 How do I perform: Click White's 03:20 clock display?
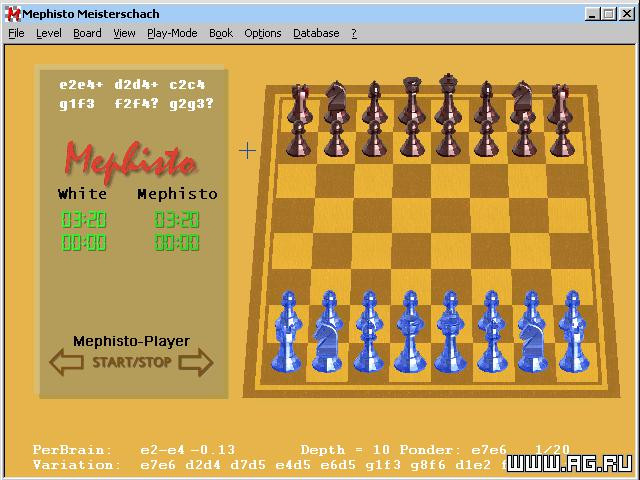click(x=84, y=219)
